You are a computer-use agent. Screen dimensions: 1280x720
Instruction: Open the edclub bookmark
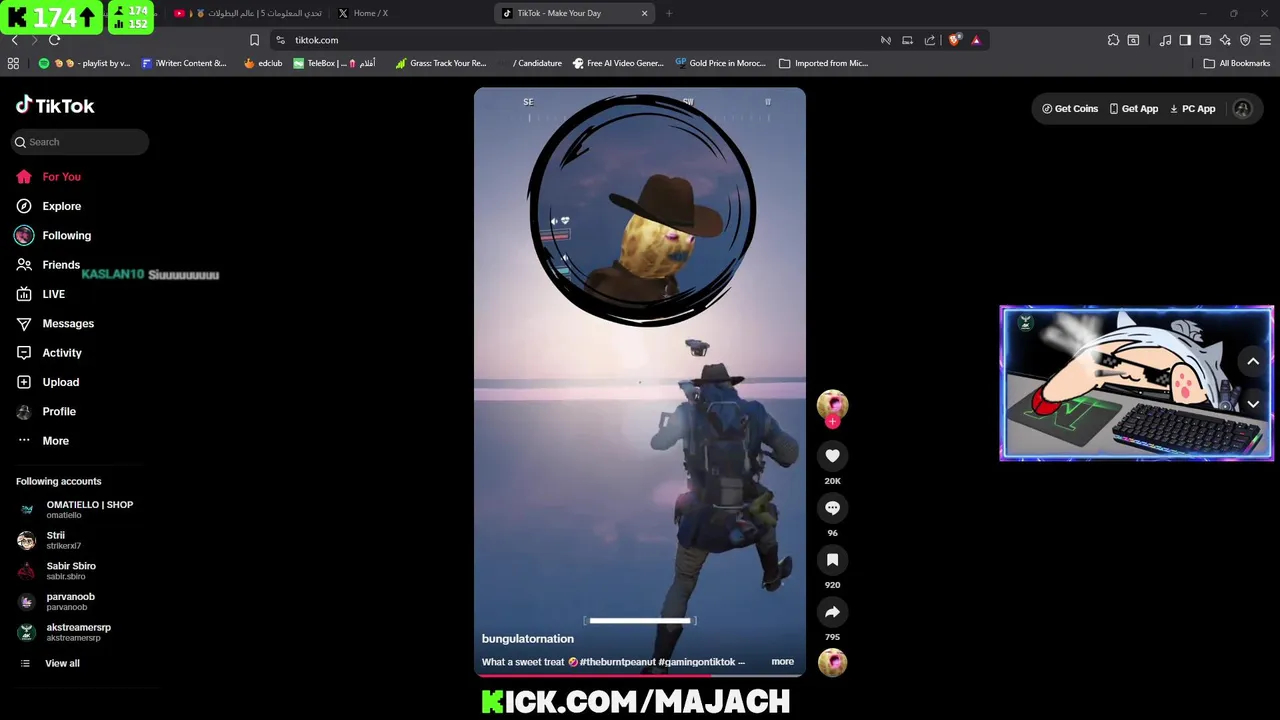point(263,63)
